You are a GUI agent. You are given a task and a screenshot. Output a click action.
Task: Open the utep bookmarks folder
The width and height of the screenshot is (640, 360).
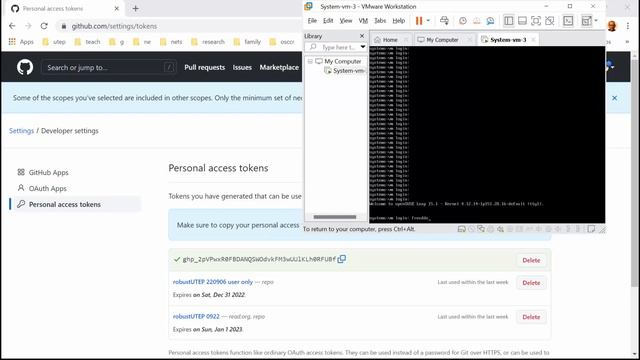pos(54,42)
